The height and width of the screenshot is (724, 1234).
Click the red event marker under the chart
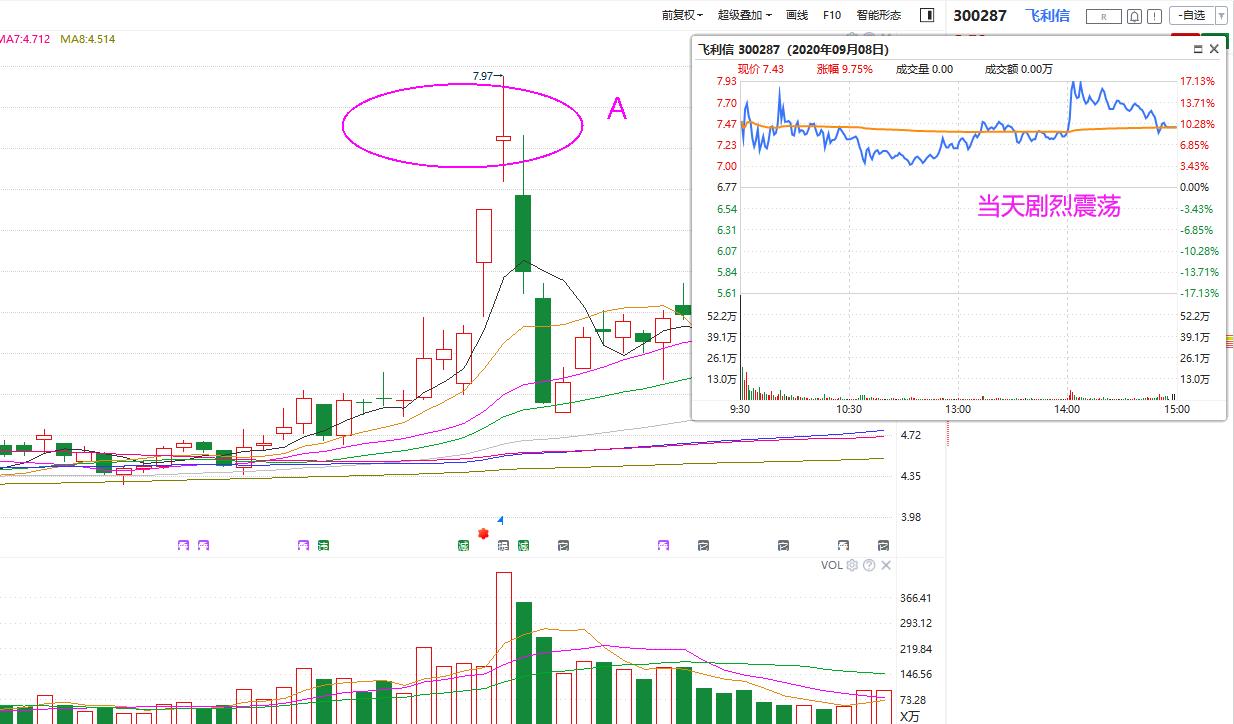483,534
